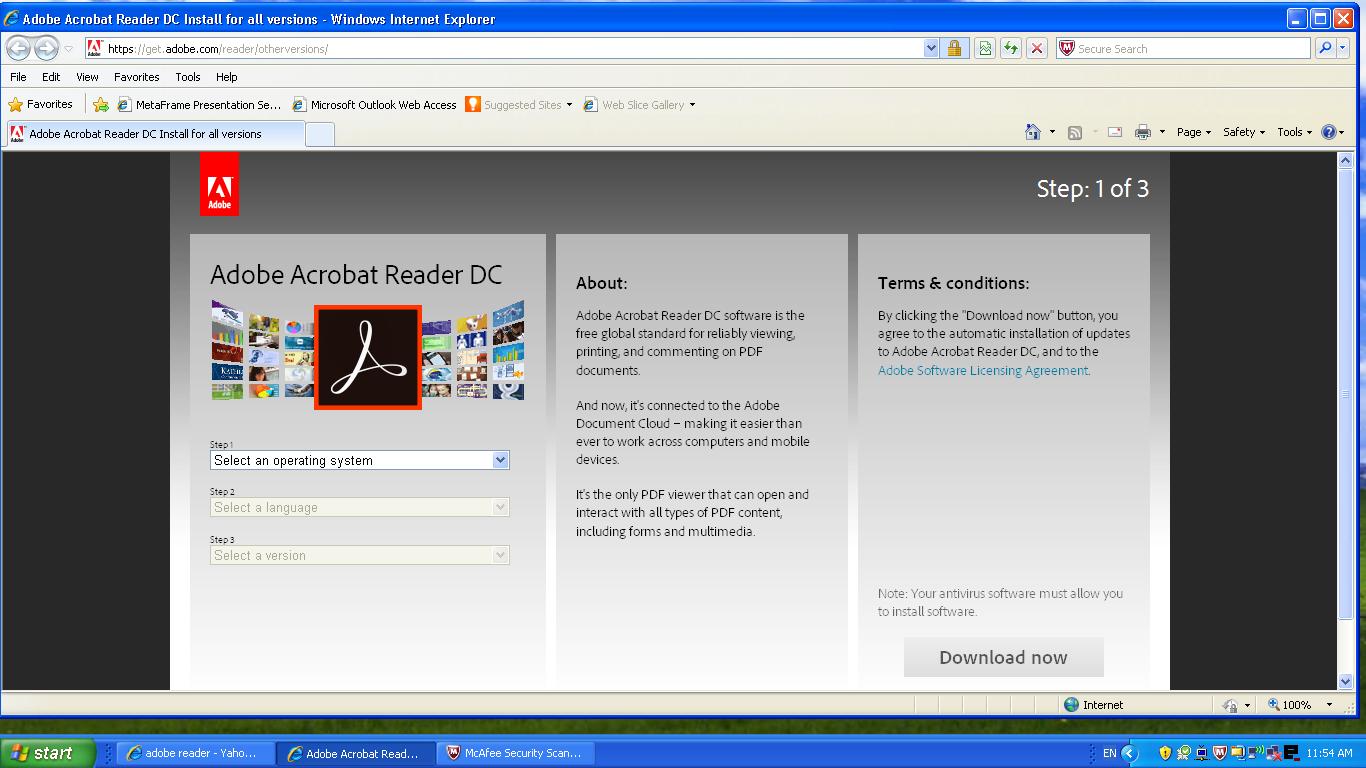Click the wireless network tray icon

pos(1255,753)
